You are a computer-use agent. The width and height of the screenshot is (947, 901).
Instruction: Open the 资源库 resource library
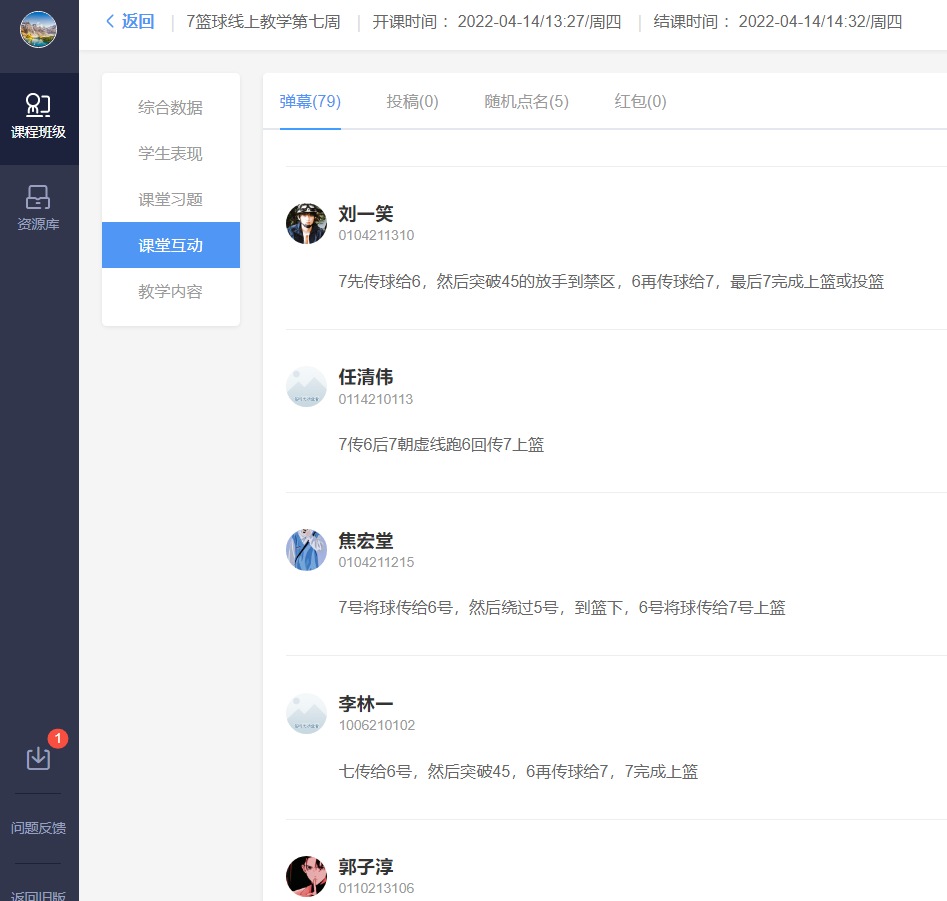click(38, 208)
